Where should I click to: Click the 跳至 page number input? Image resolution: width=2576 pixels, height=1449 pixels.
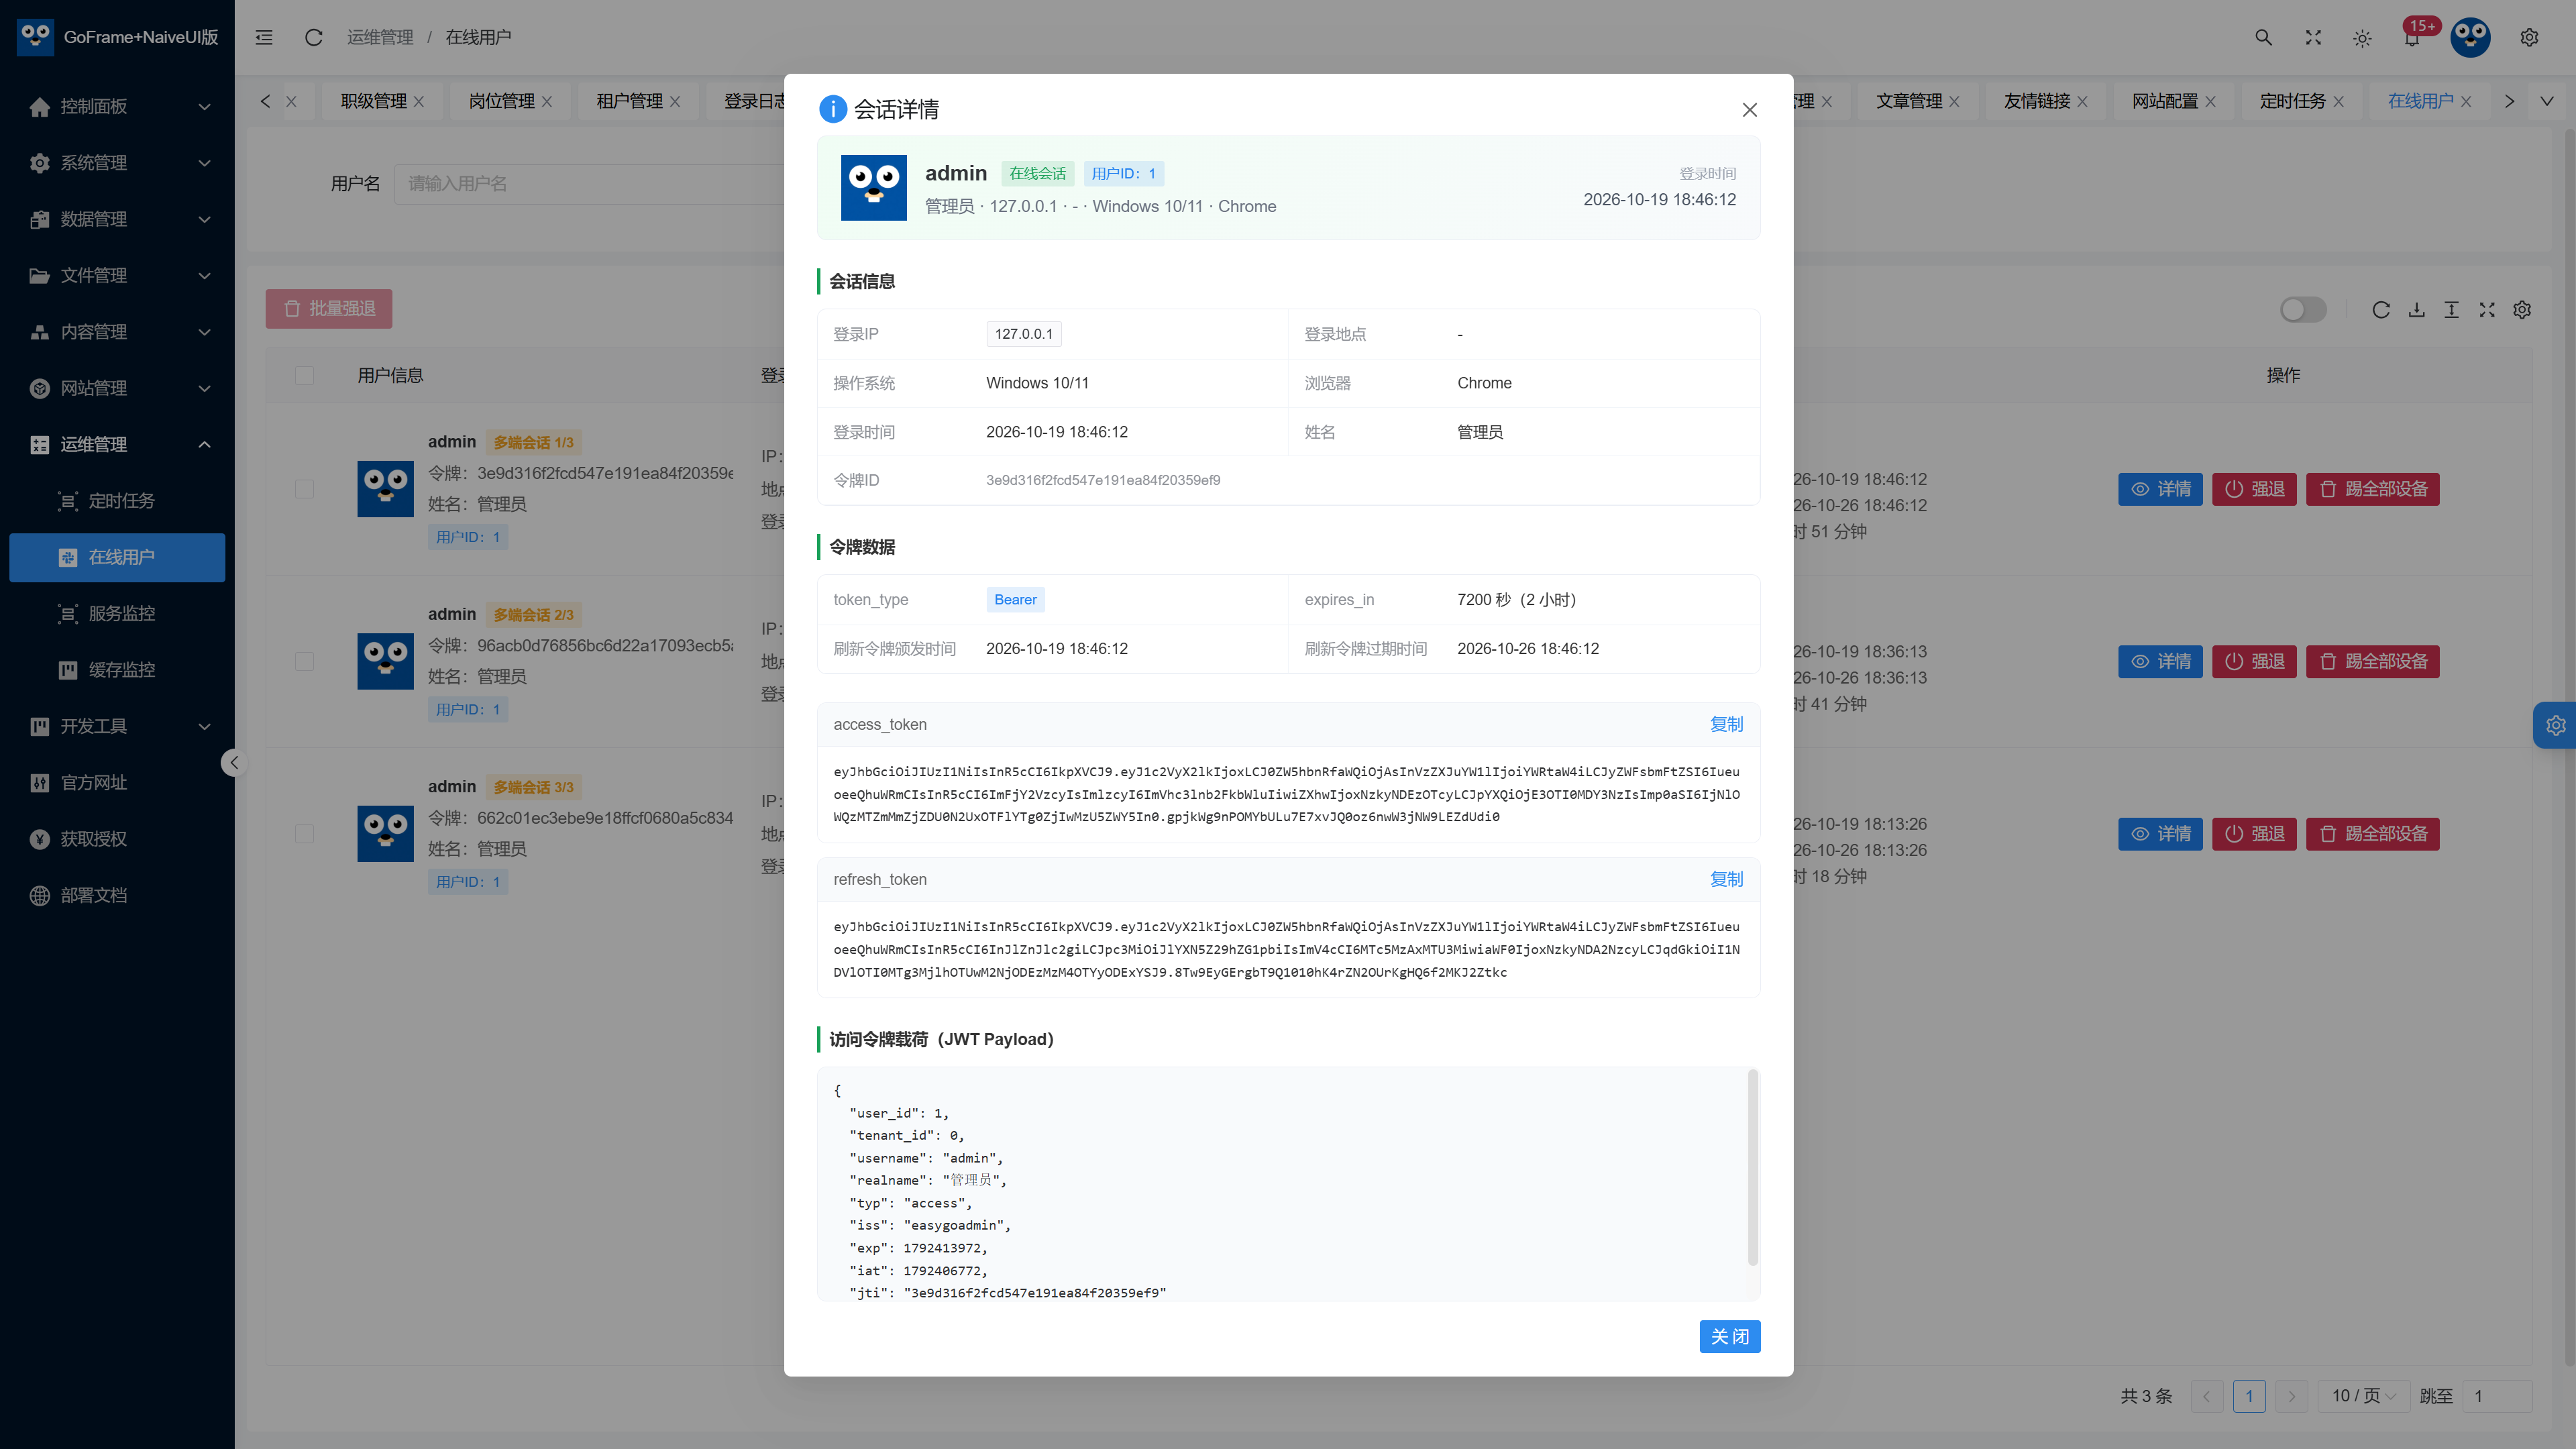[x=2497, y=1396]
